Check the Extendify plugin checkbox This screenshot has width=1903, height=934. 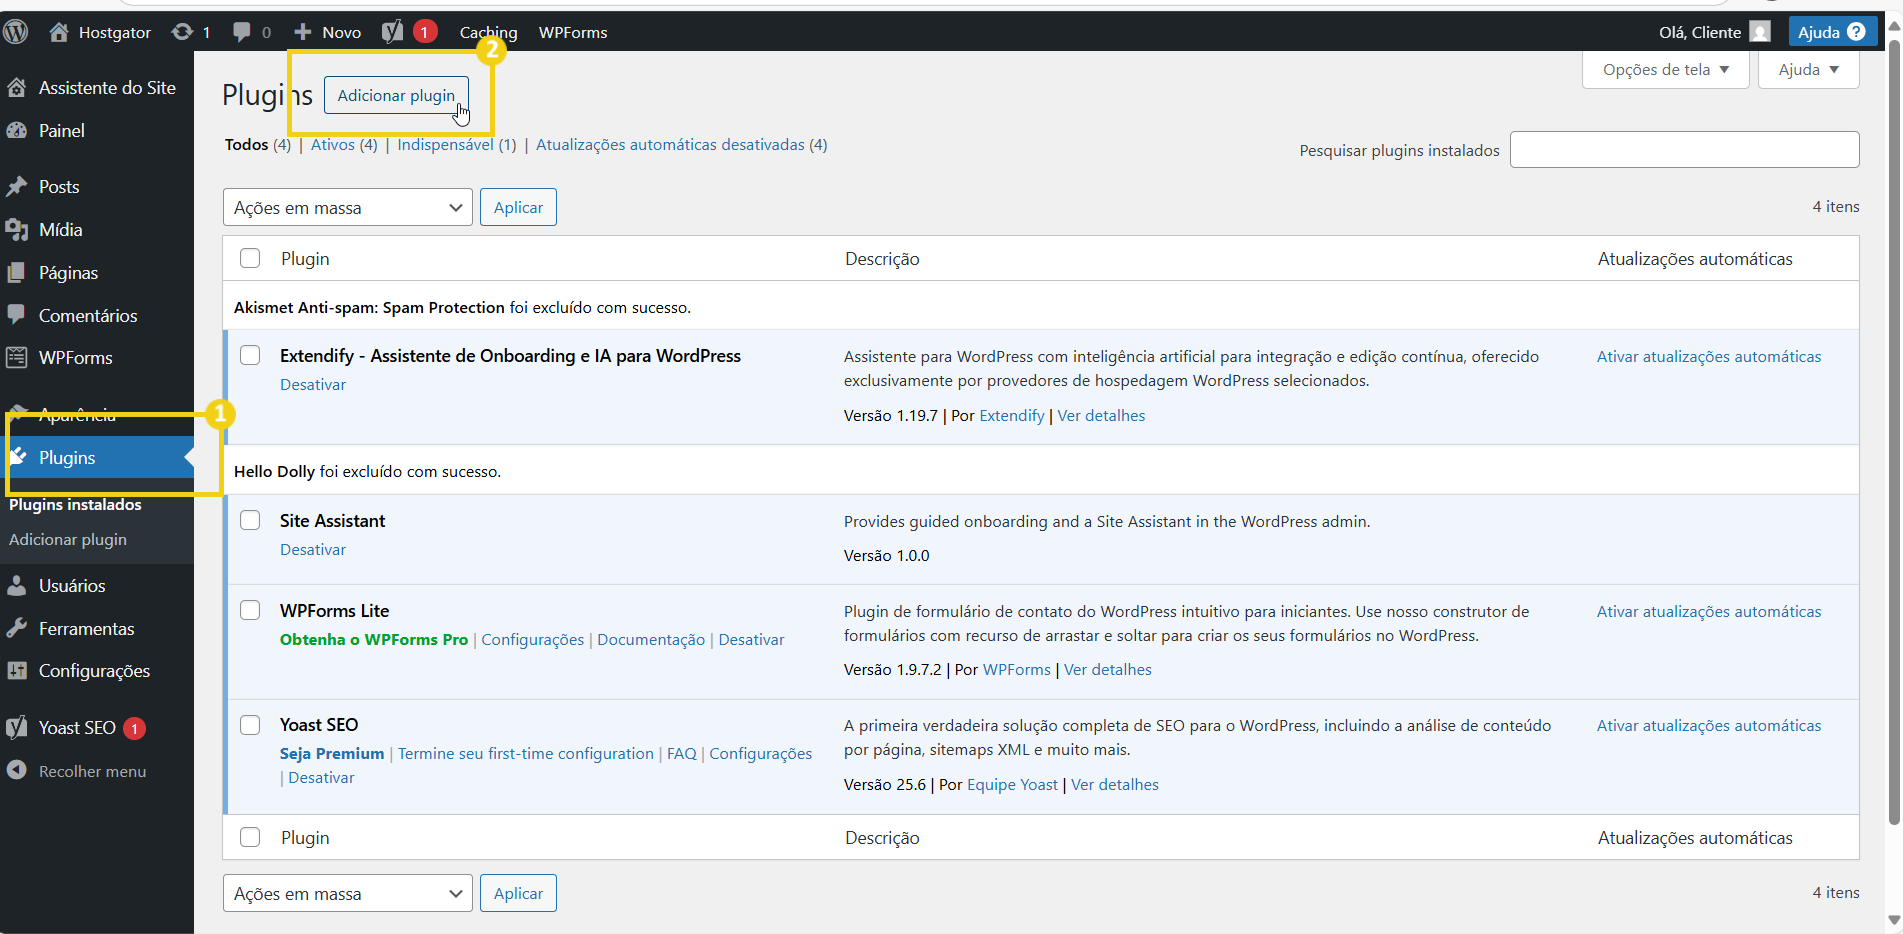click(250, 355)
